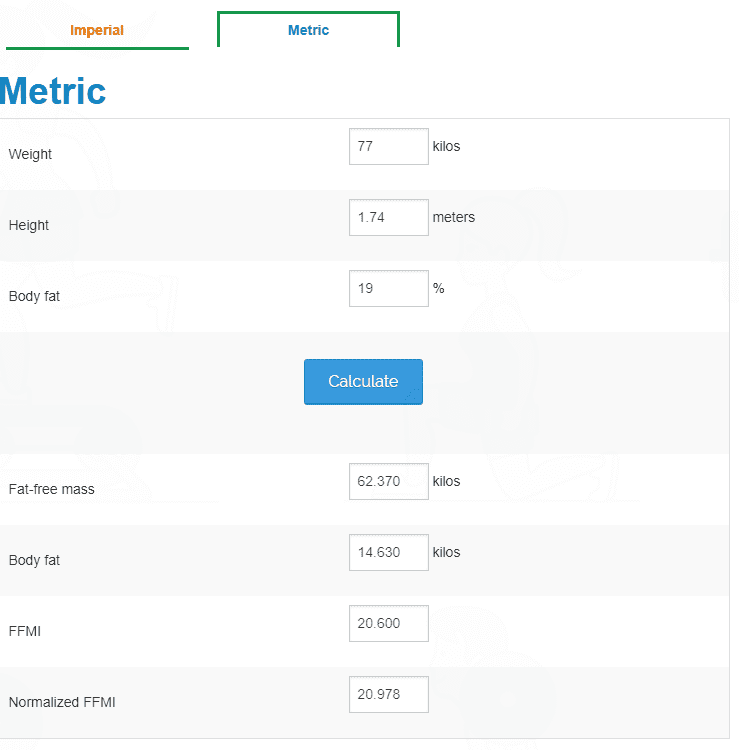Click the Normalized FFMI label
Image resolution: width=739 pixels, height=750 pixels.
tap(62, 702)
